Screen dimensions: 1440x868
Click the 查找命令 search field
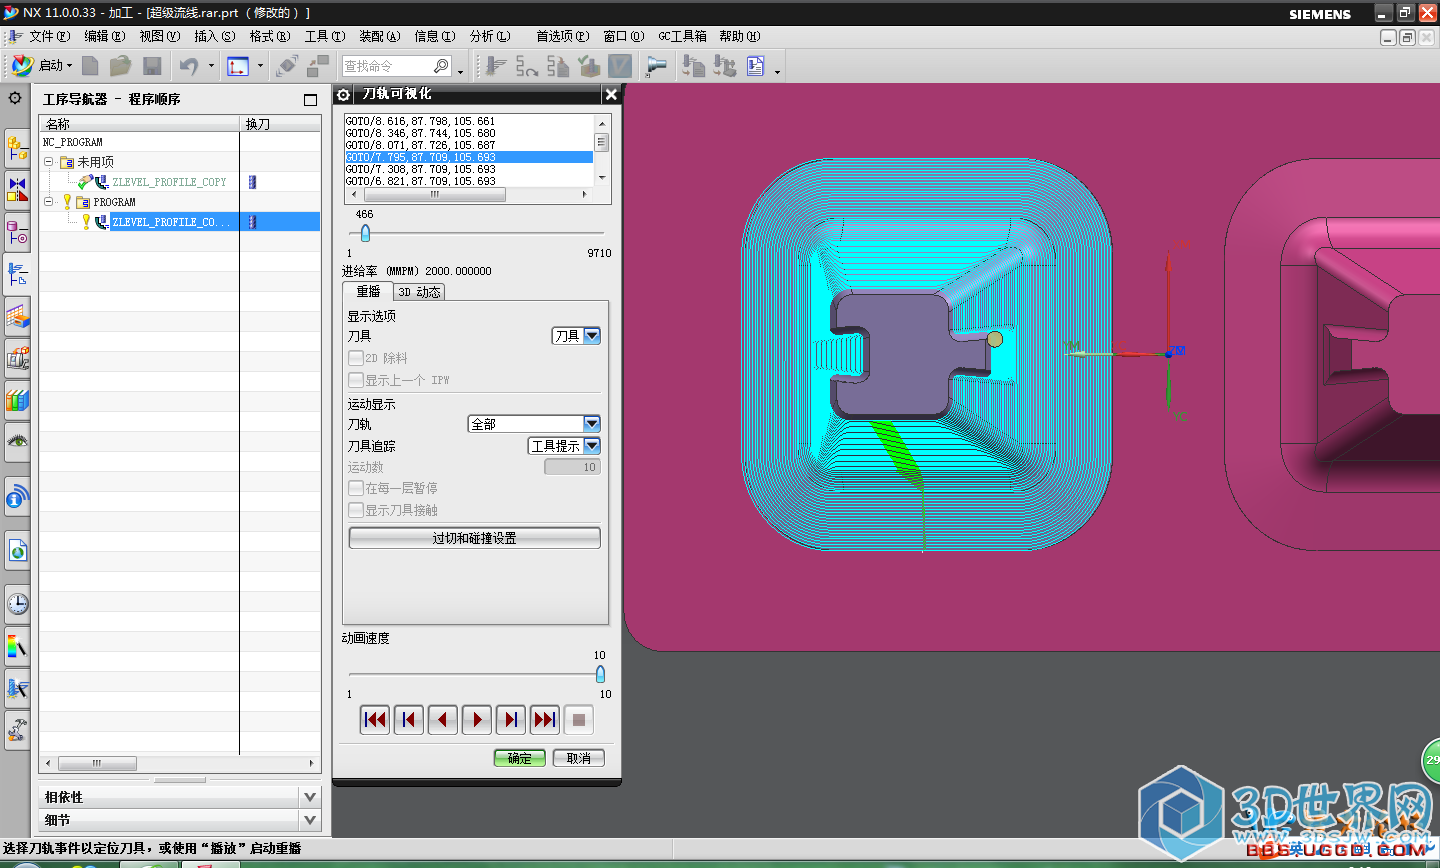click(x=388, y=66)
